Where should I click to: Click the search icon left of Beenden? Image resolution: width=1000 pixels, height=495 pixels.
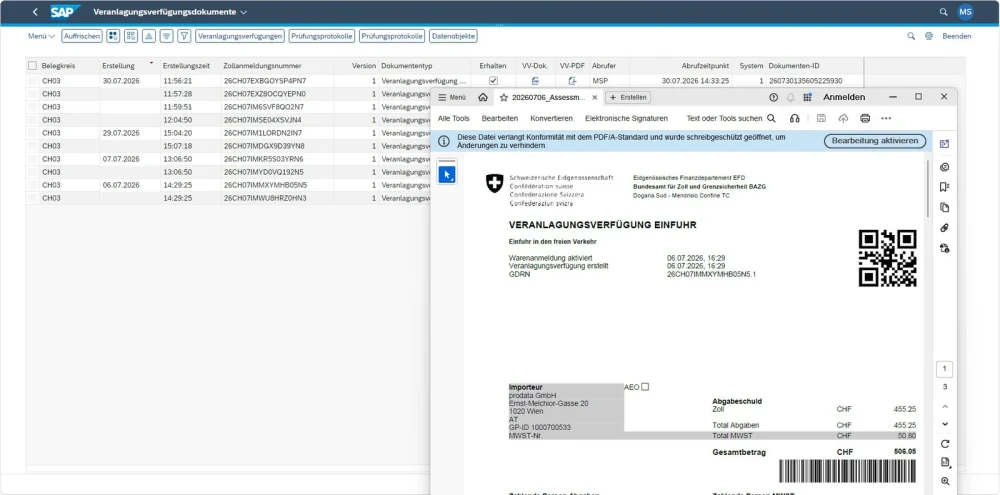pyautogui.click(x=911, y=36)
